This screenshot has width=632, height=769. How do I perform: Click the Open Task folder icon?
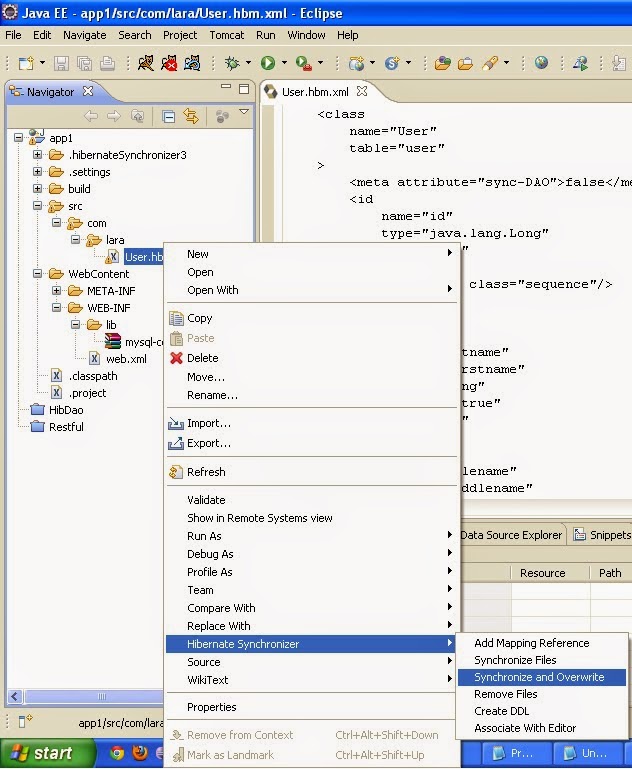(465, 63)
